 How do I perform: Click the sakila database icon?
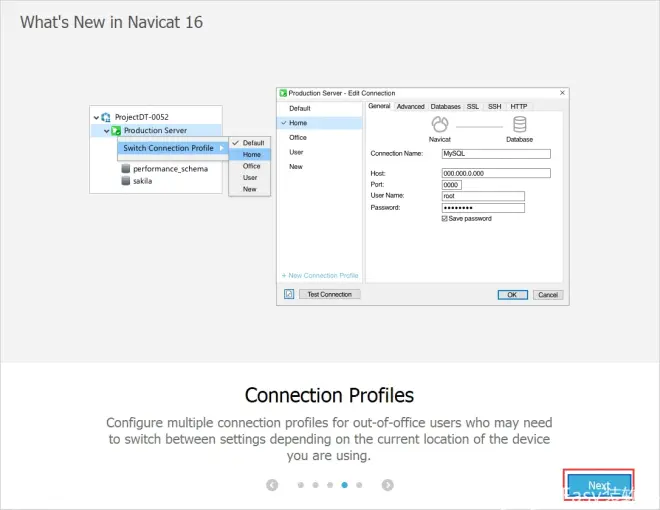(125, 181)
